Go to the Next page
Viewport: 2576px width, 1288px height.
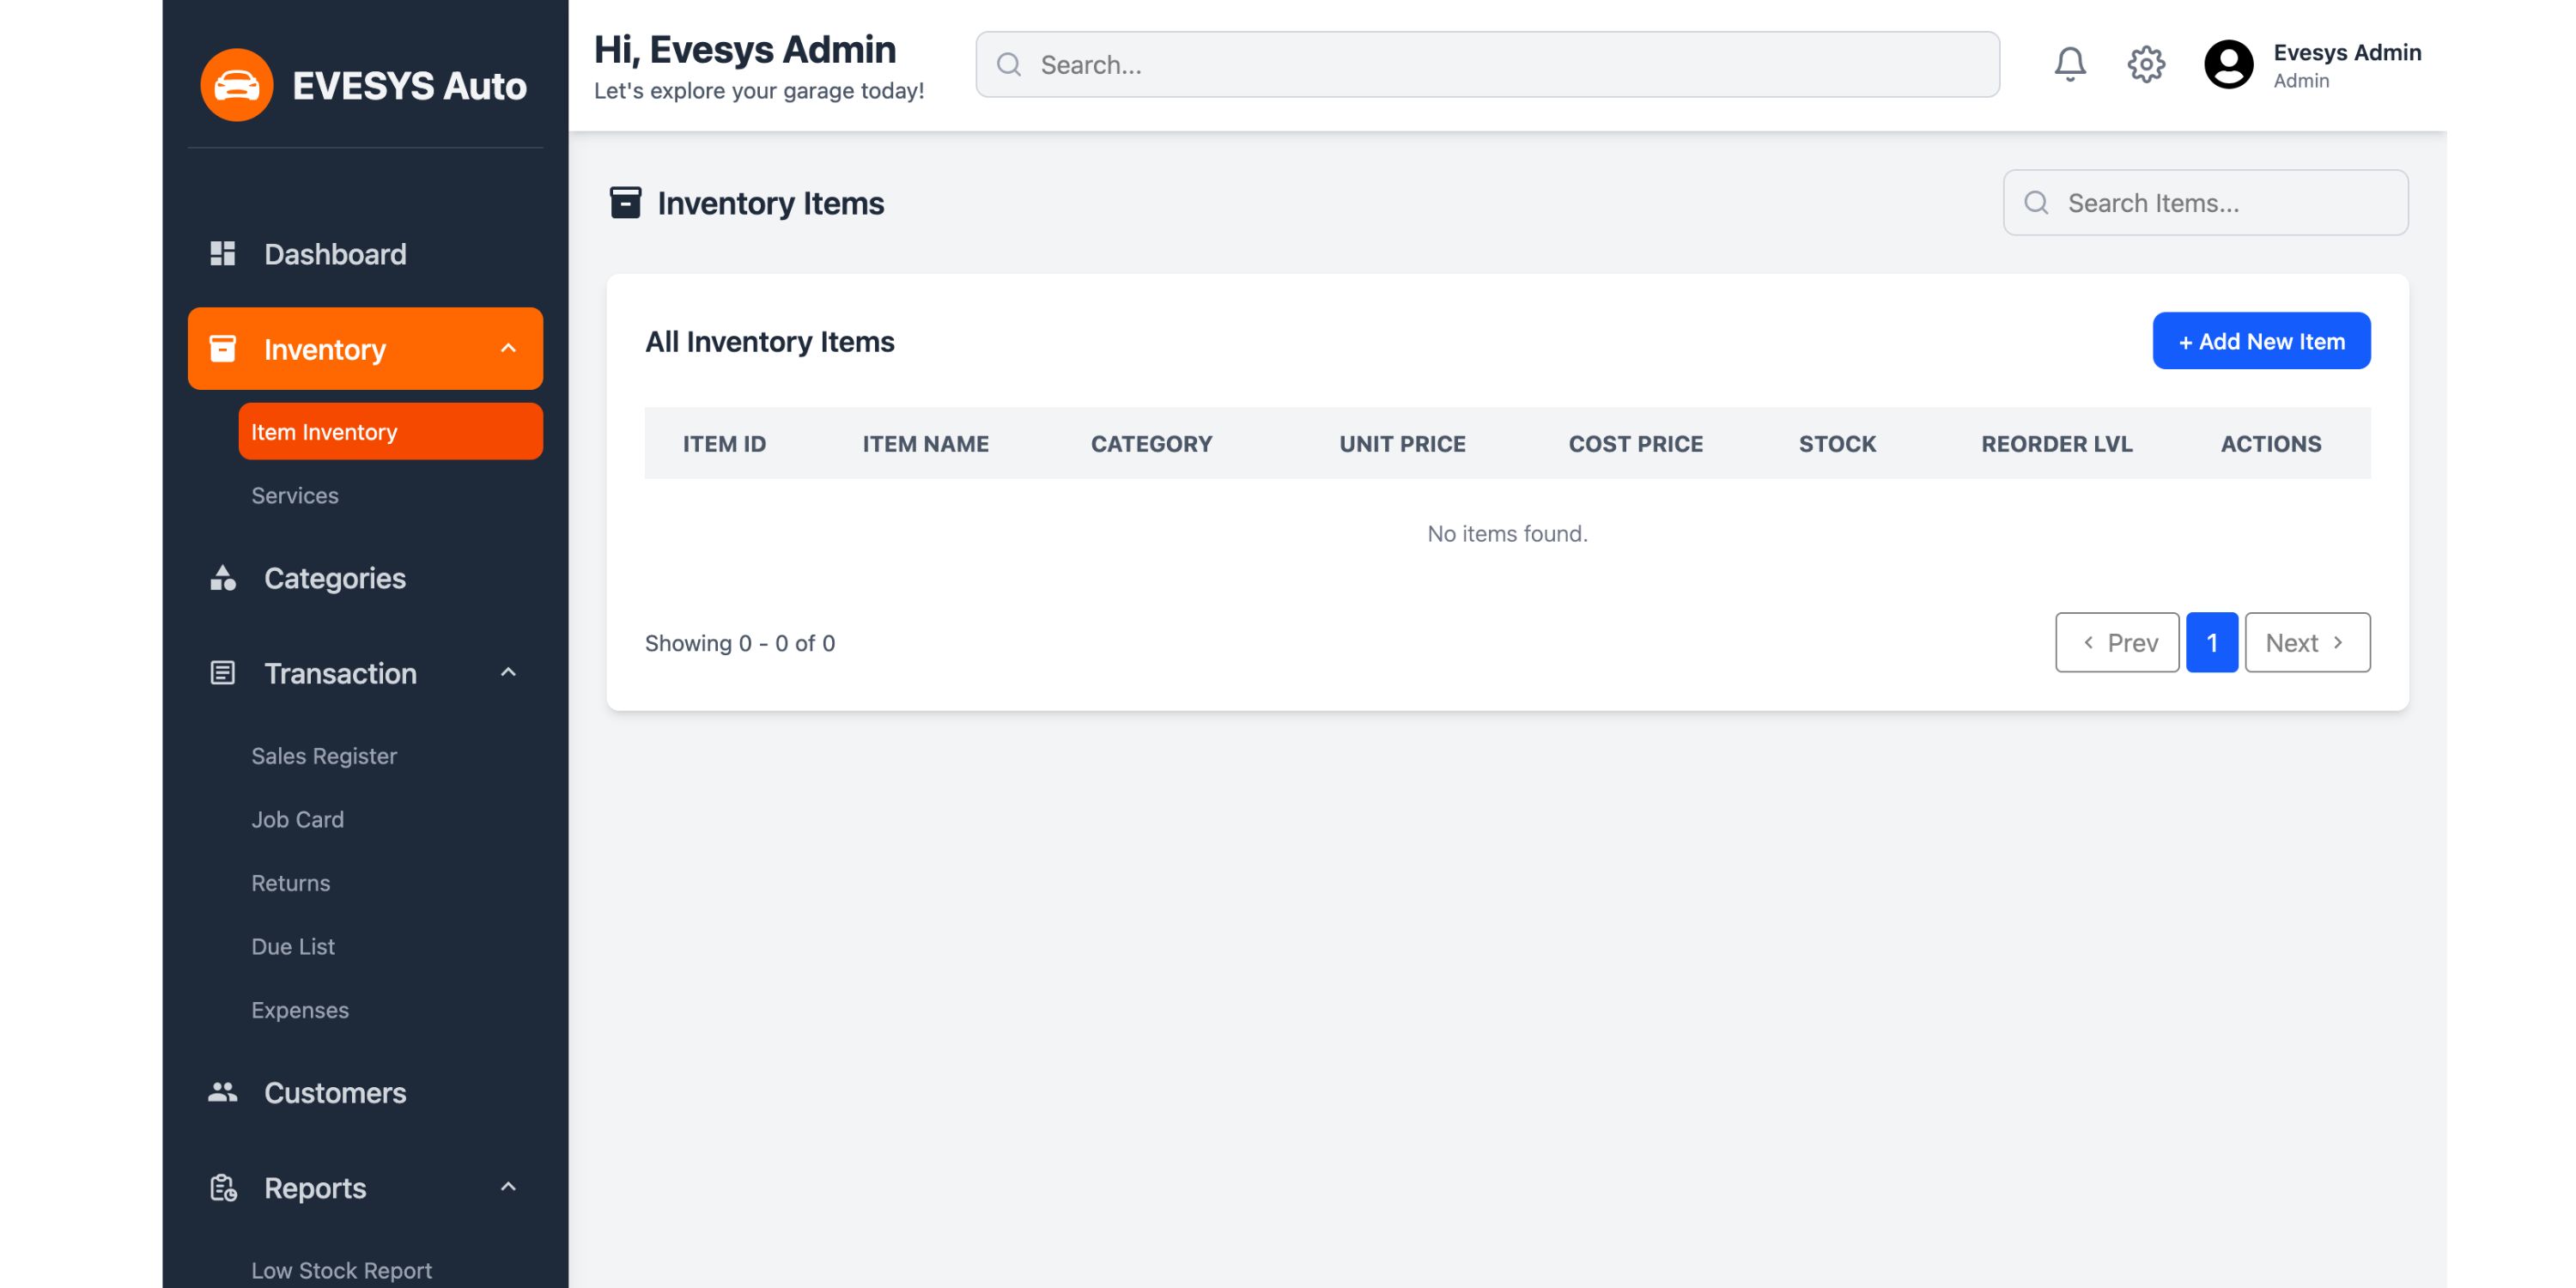point(2306,642)
